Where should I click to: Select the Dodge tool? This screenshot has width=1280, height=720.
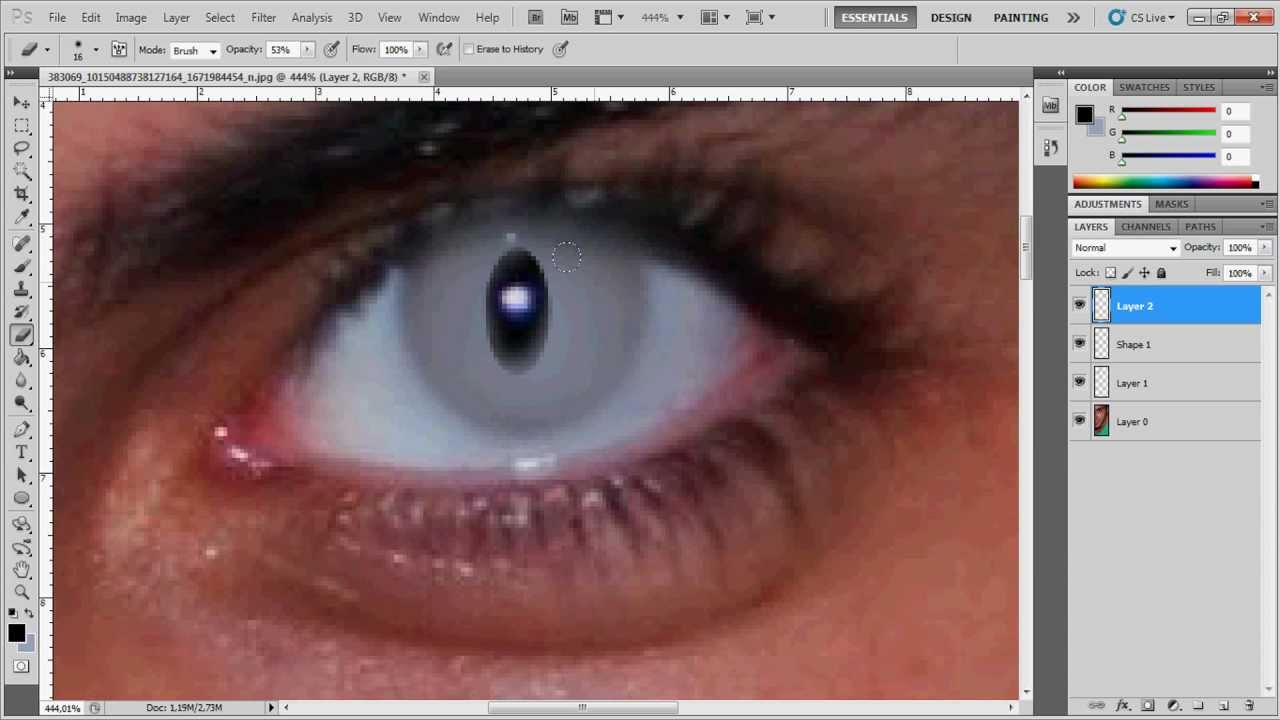point(22,404)
